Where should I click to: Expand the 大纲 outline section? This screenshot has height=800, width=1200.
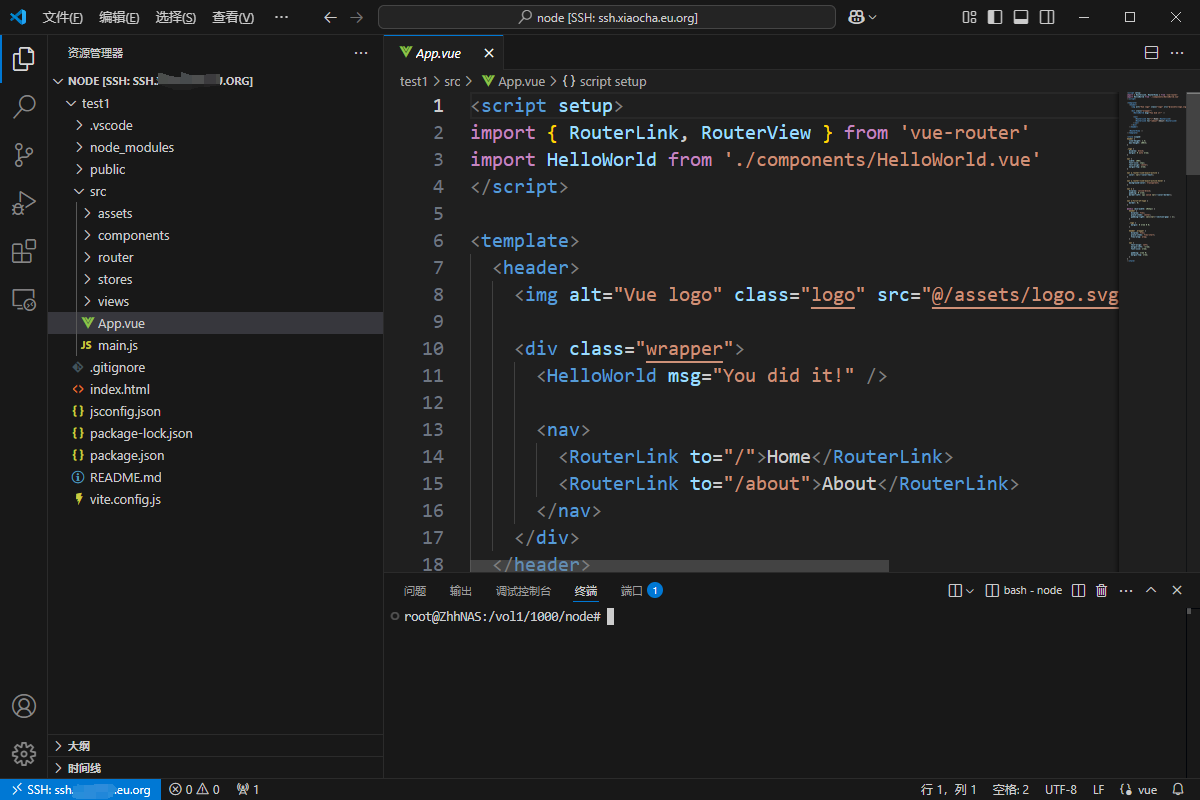pos(79,746)
